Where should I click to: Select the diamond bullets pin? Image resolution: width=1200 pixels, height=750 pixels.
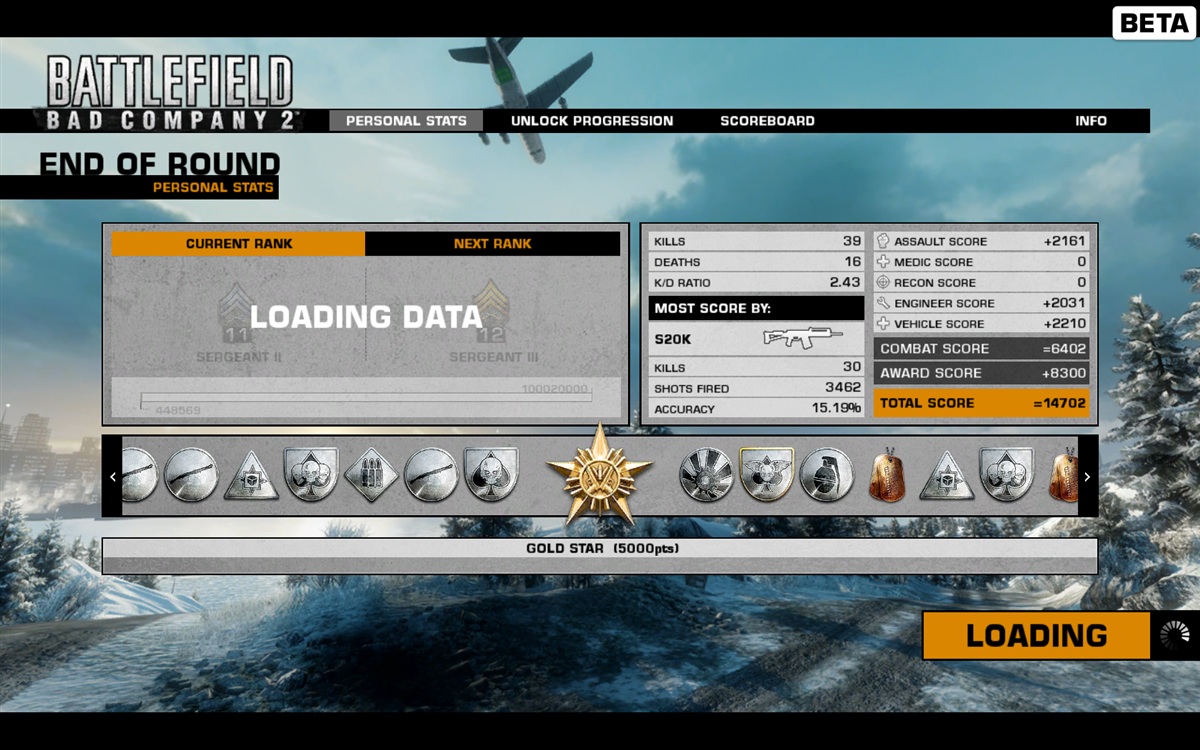371,475
